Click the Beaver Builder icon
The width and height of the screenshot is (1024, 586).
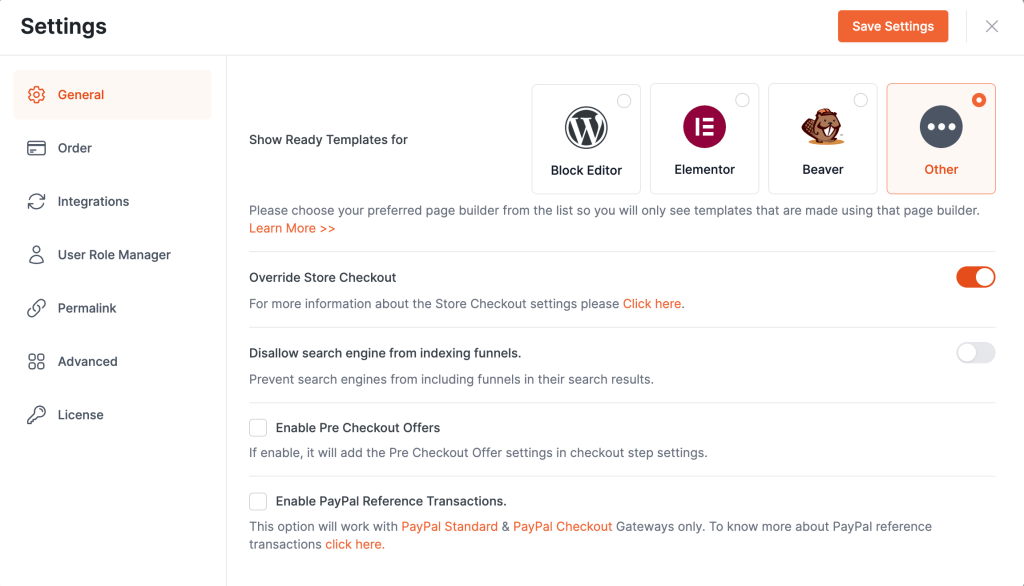click(822, 125)
